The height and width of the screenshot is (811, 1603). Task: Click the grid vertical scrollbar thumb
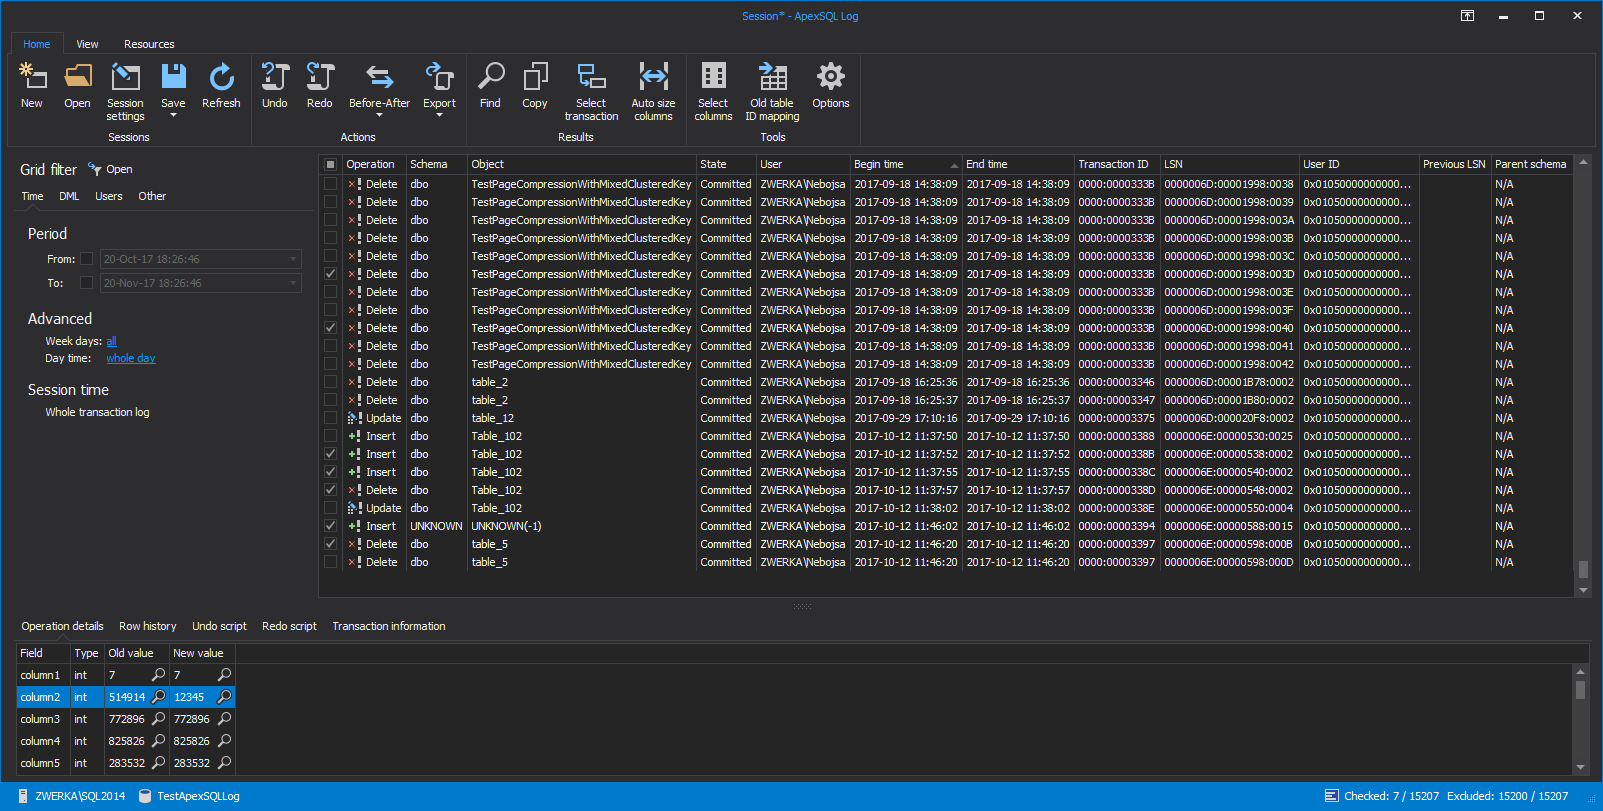1583,569
